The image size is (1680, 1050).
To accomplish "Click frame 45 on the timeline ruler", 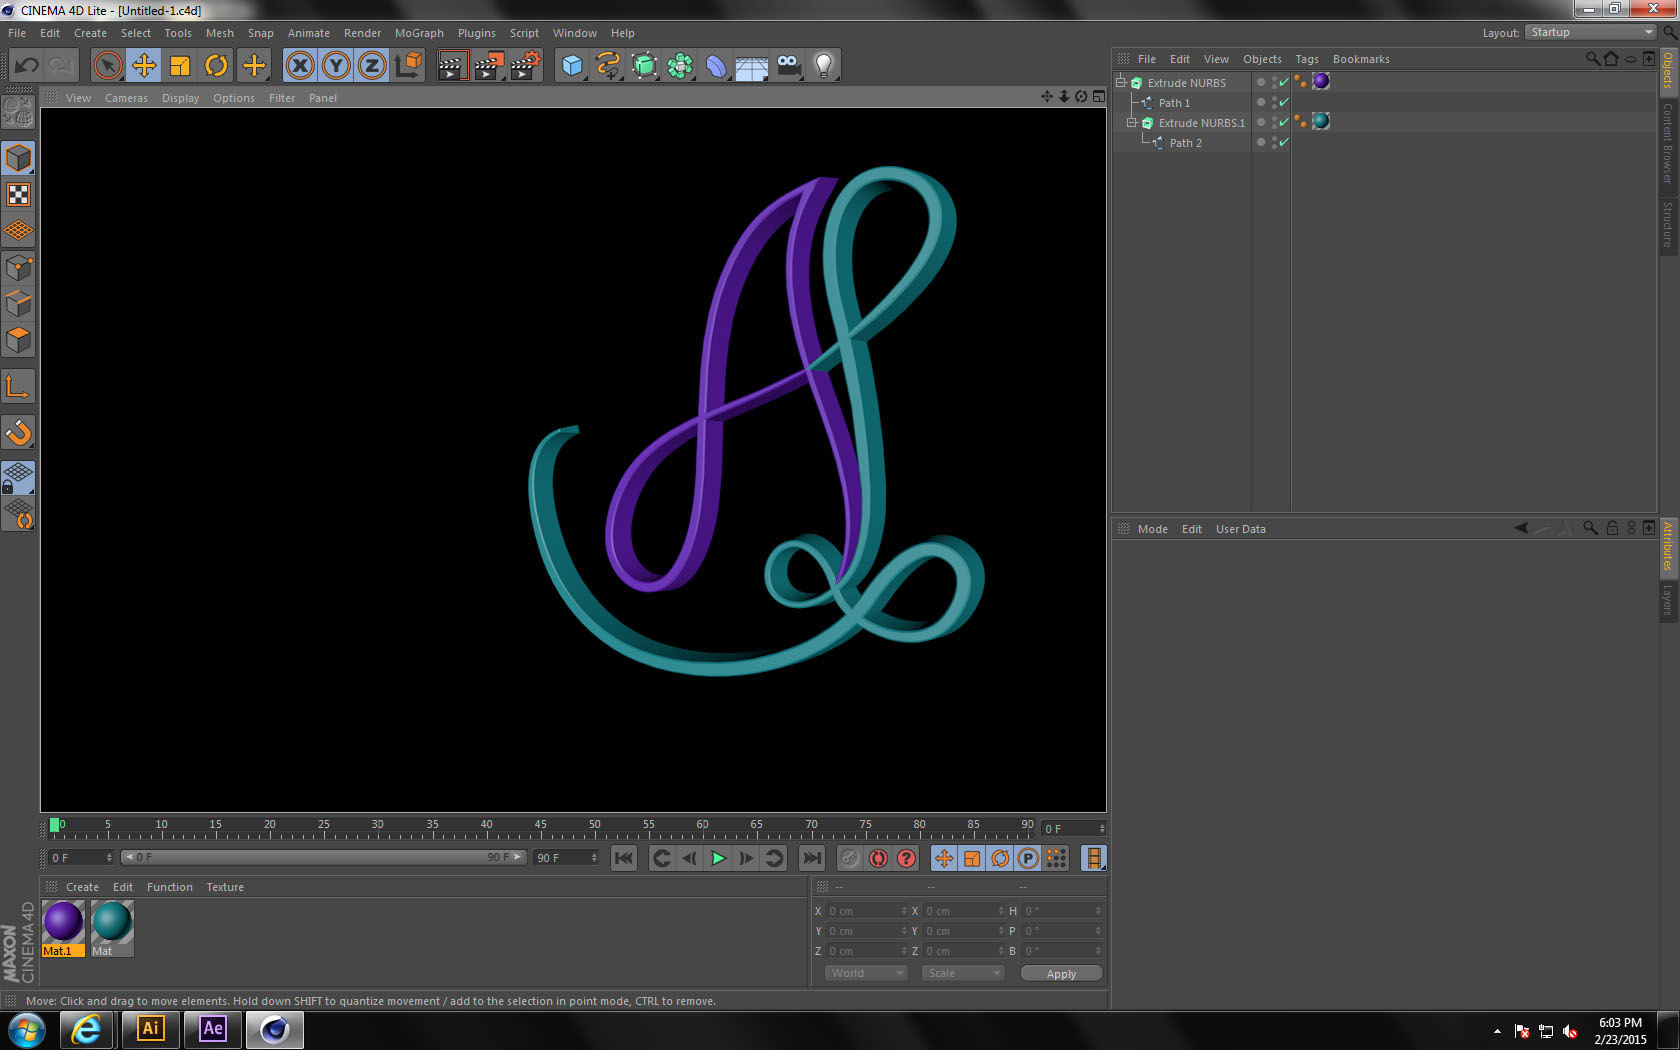I will click(x=541, y=826).
